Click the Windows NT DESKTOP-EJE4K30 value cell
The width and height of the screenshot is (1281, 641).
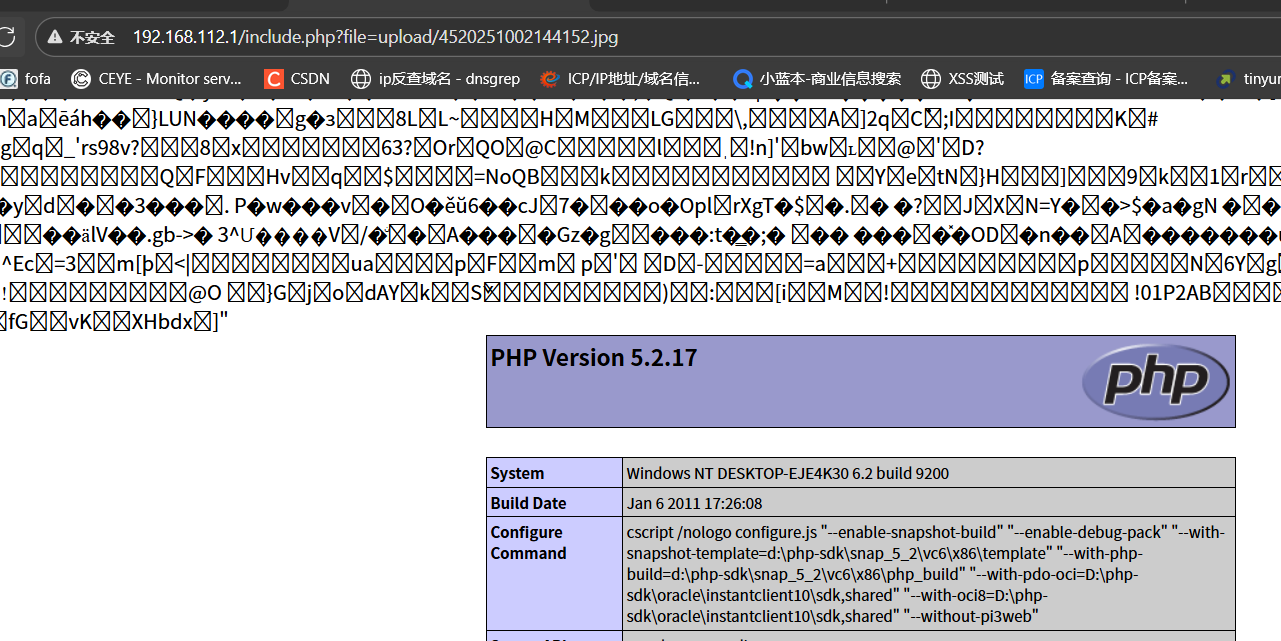point(929,473)
